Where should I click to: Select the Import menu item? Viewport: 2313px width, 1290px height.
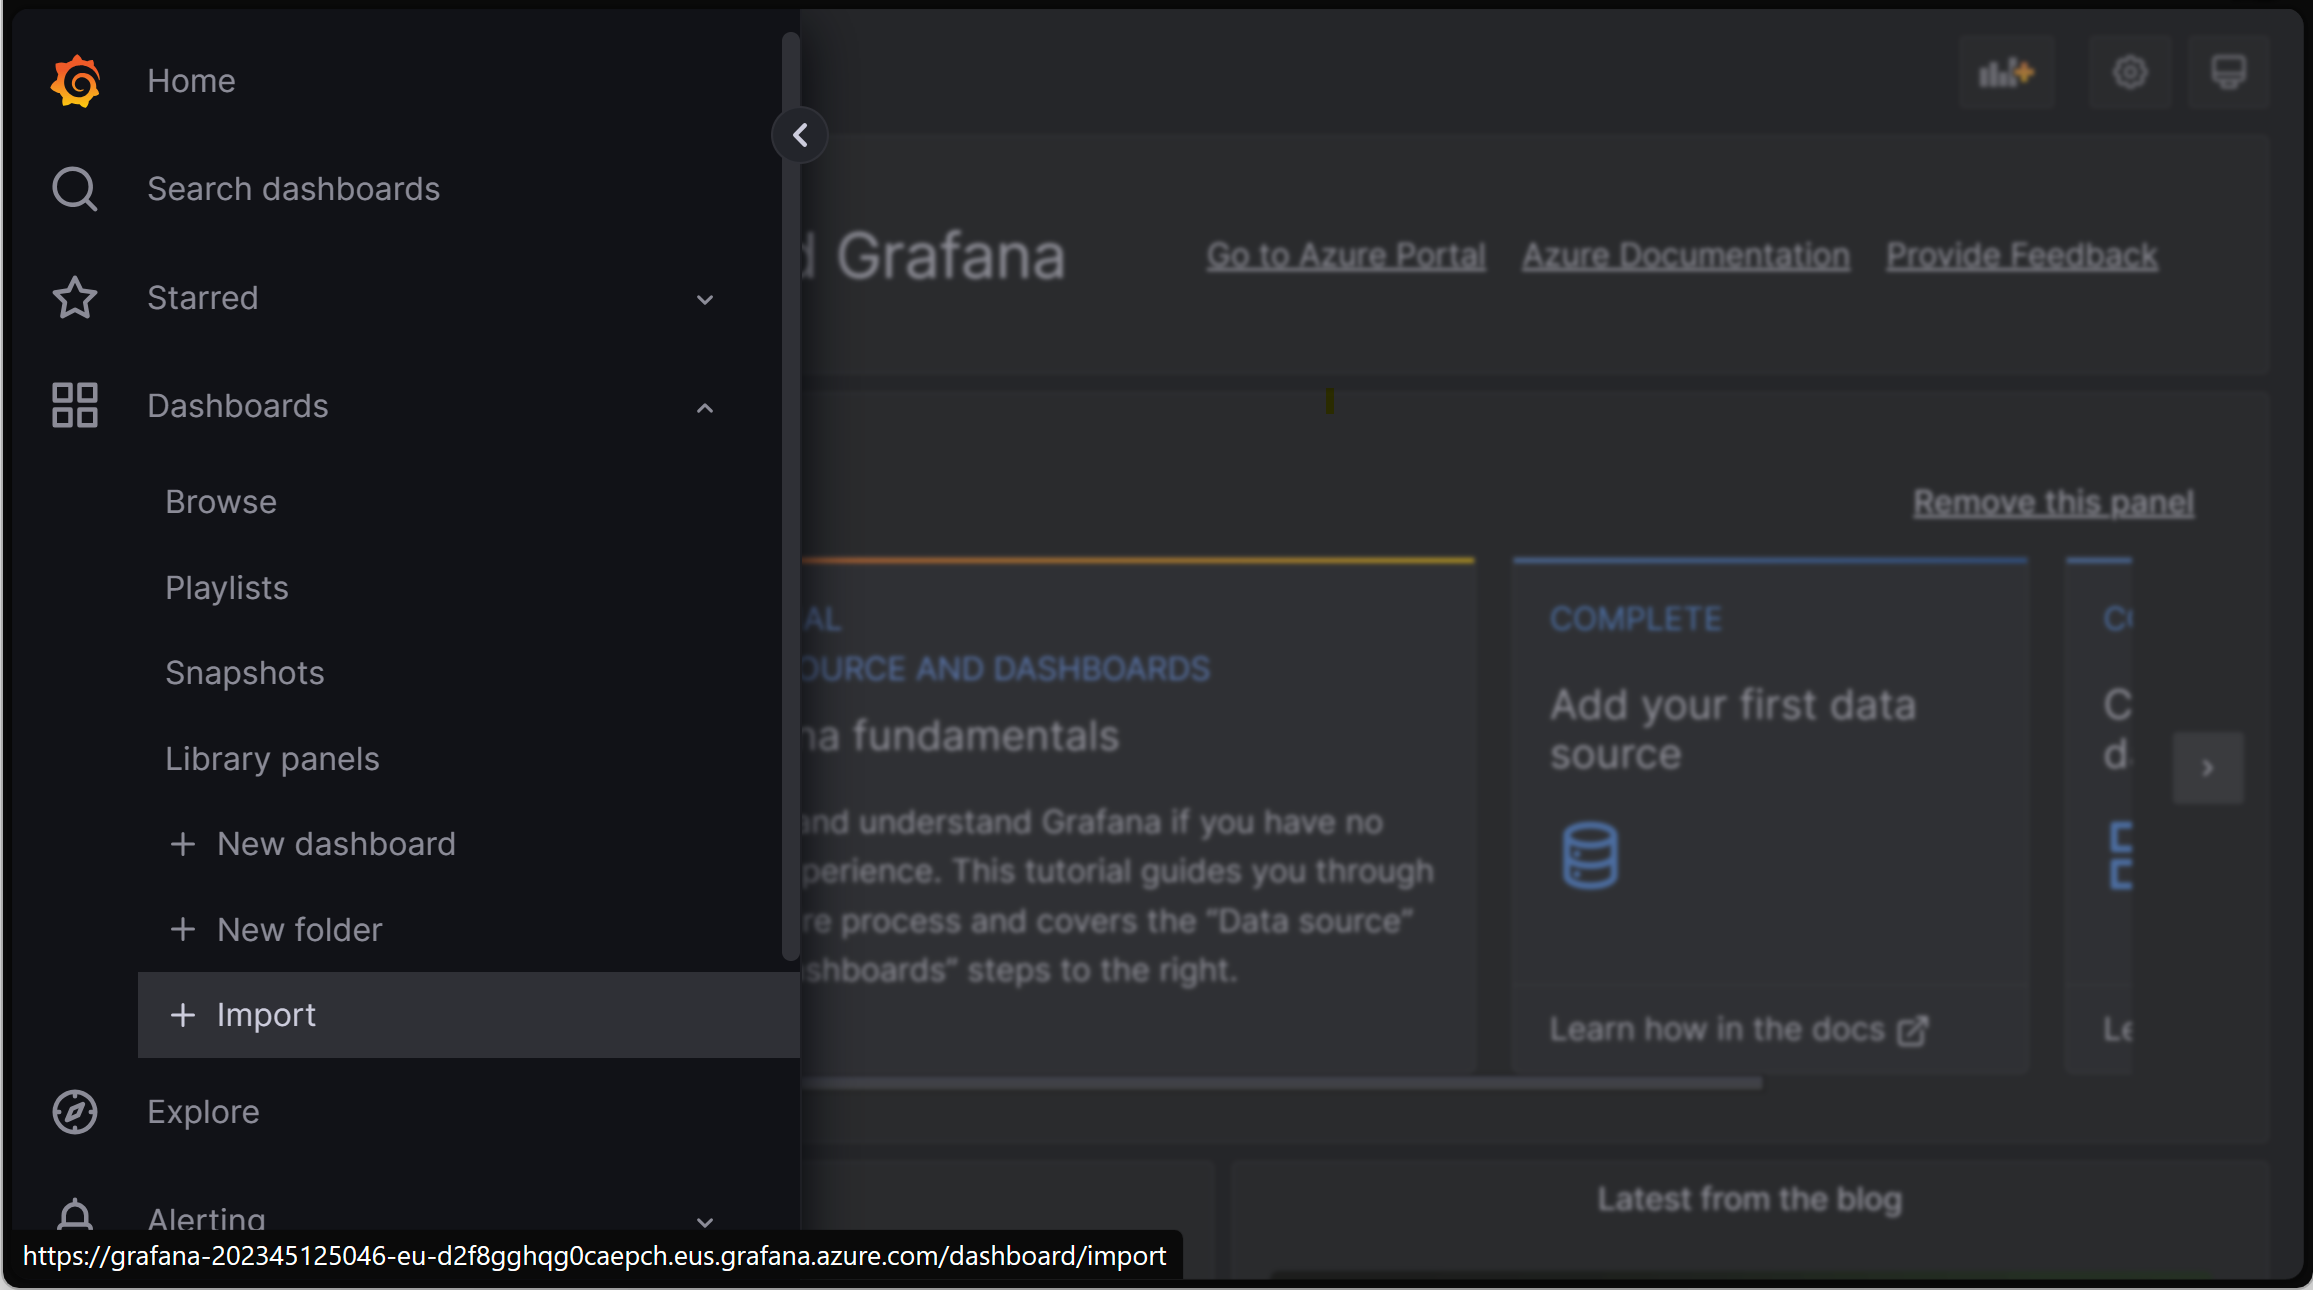[x=265, y=1014]
